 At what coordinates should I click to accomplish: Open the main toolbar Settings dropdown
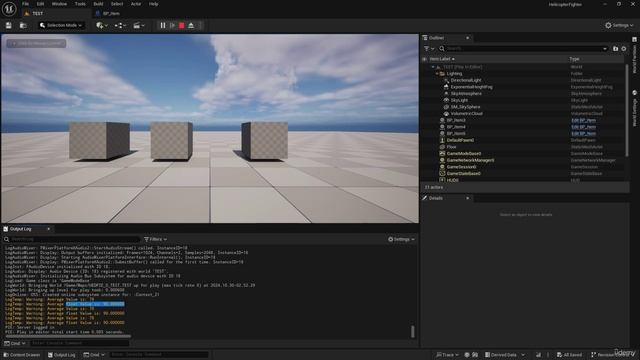pyautogui.click(x=619, y=25)
